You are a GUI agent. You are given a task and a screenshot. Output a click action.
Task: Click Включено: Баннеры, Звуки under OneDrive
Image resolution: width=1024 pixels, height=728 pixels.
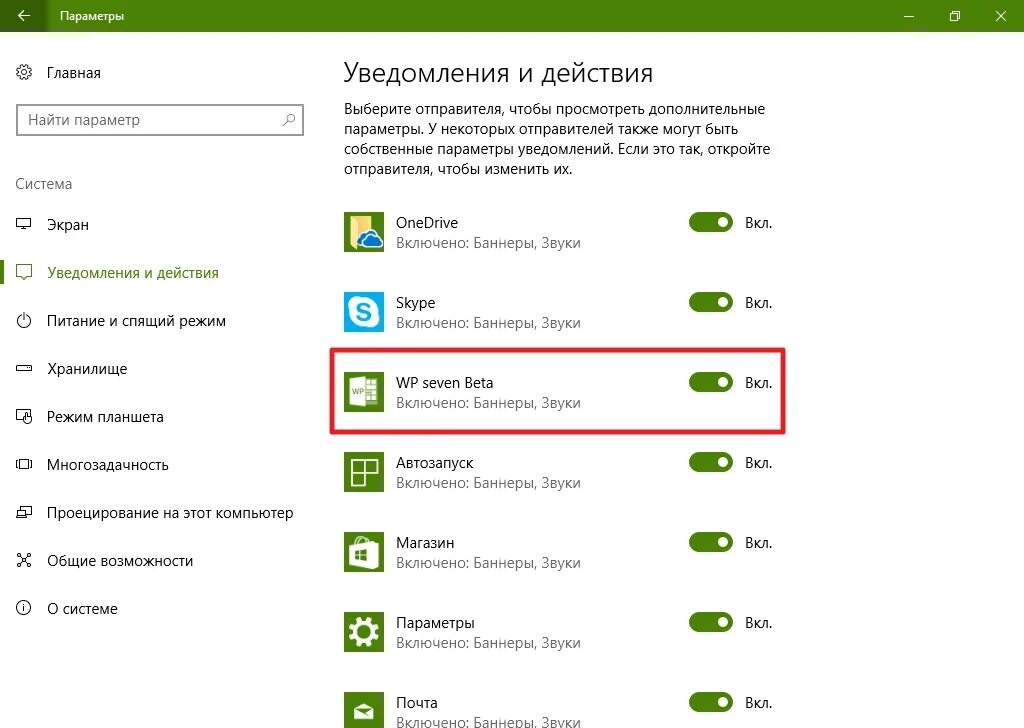coord(488,243)
